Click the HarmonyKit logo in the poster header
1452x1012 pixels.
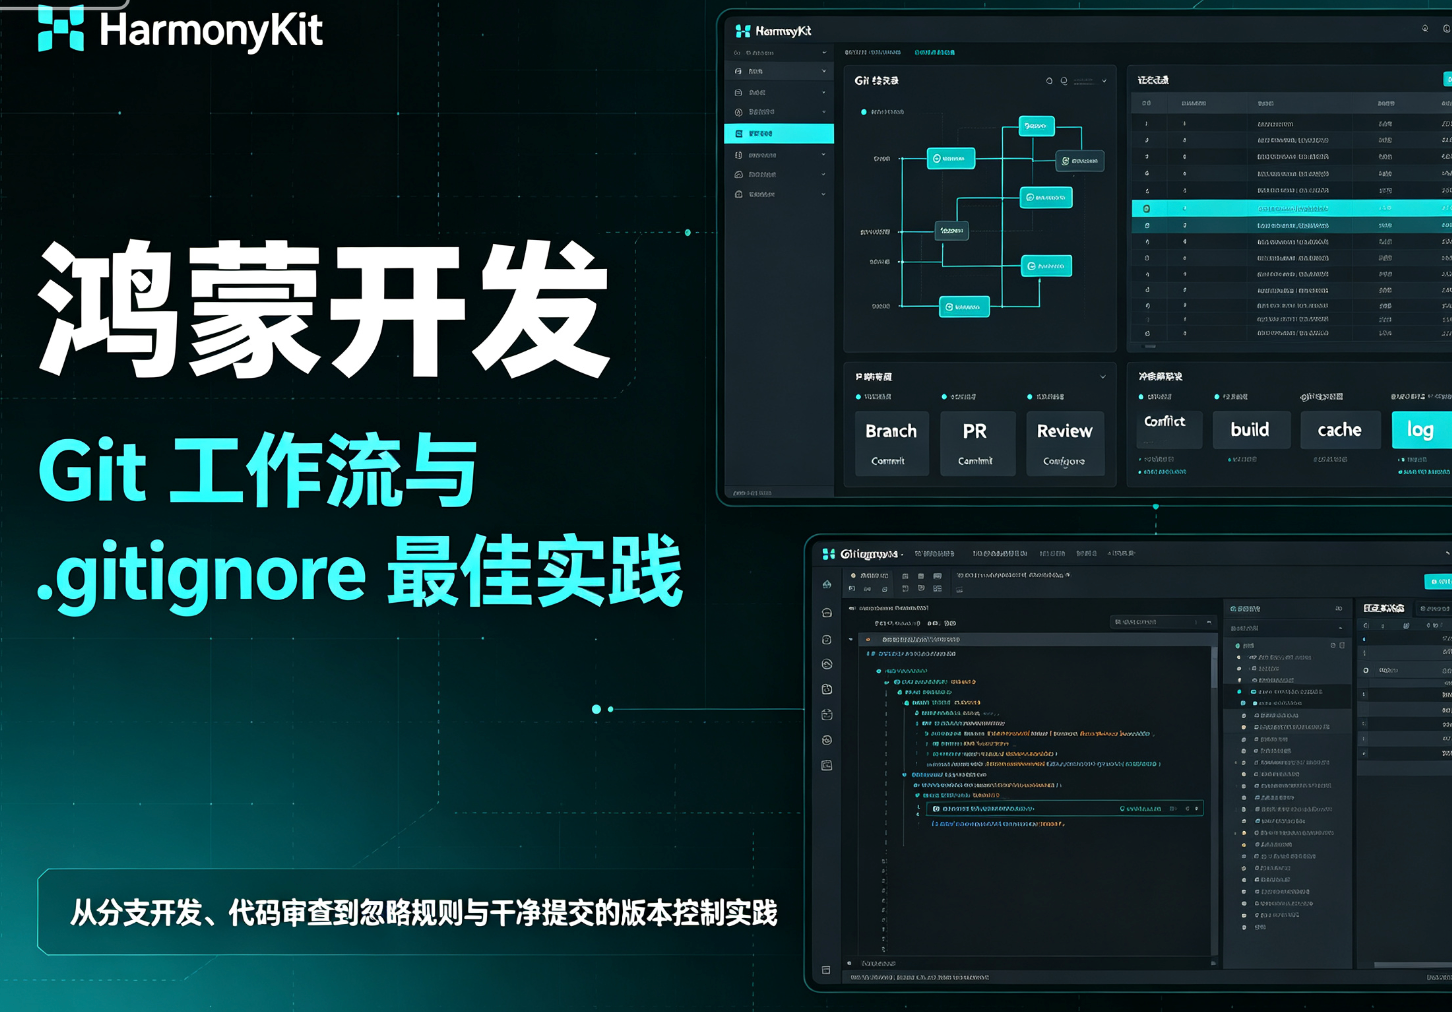pyautogui.click(x=180, y=28)
